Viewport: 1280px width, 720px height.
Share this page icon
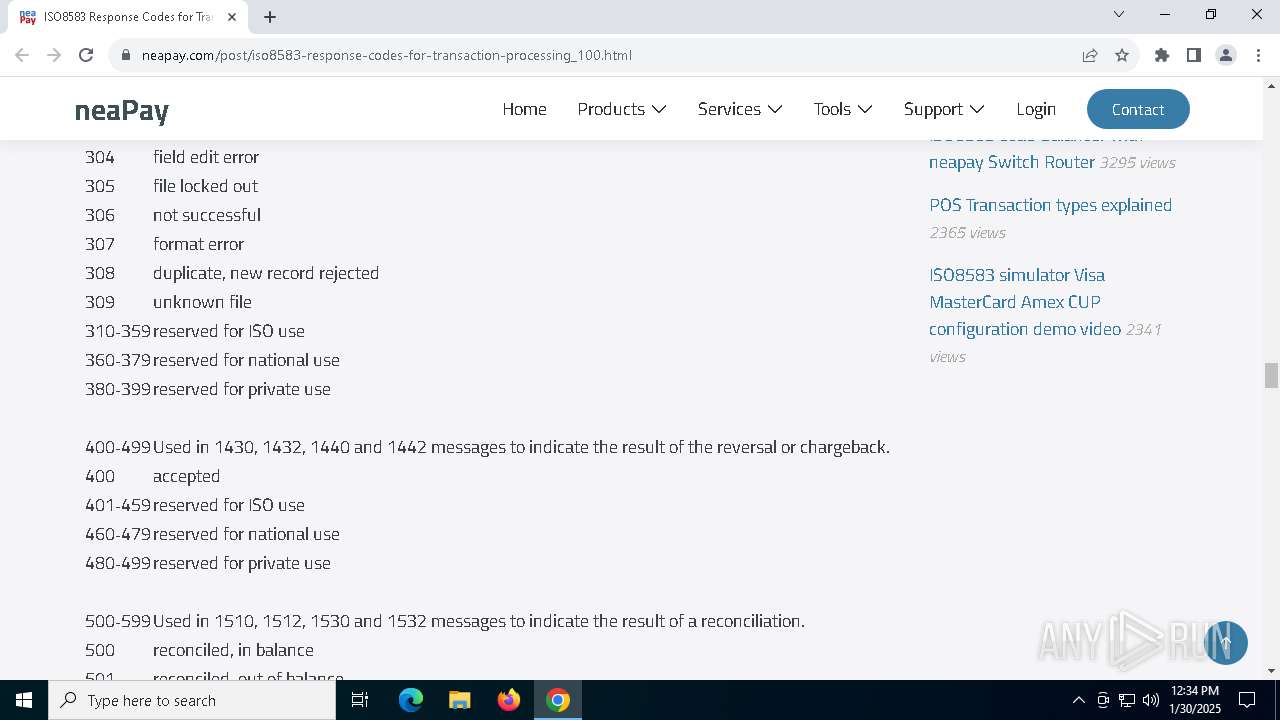pos(1090,55)
